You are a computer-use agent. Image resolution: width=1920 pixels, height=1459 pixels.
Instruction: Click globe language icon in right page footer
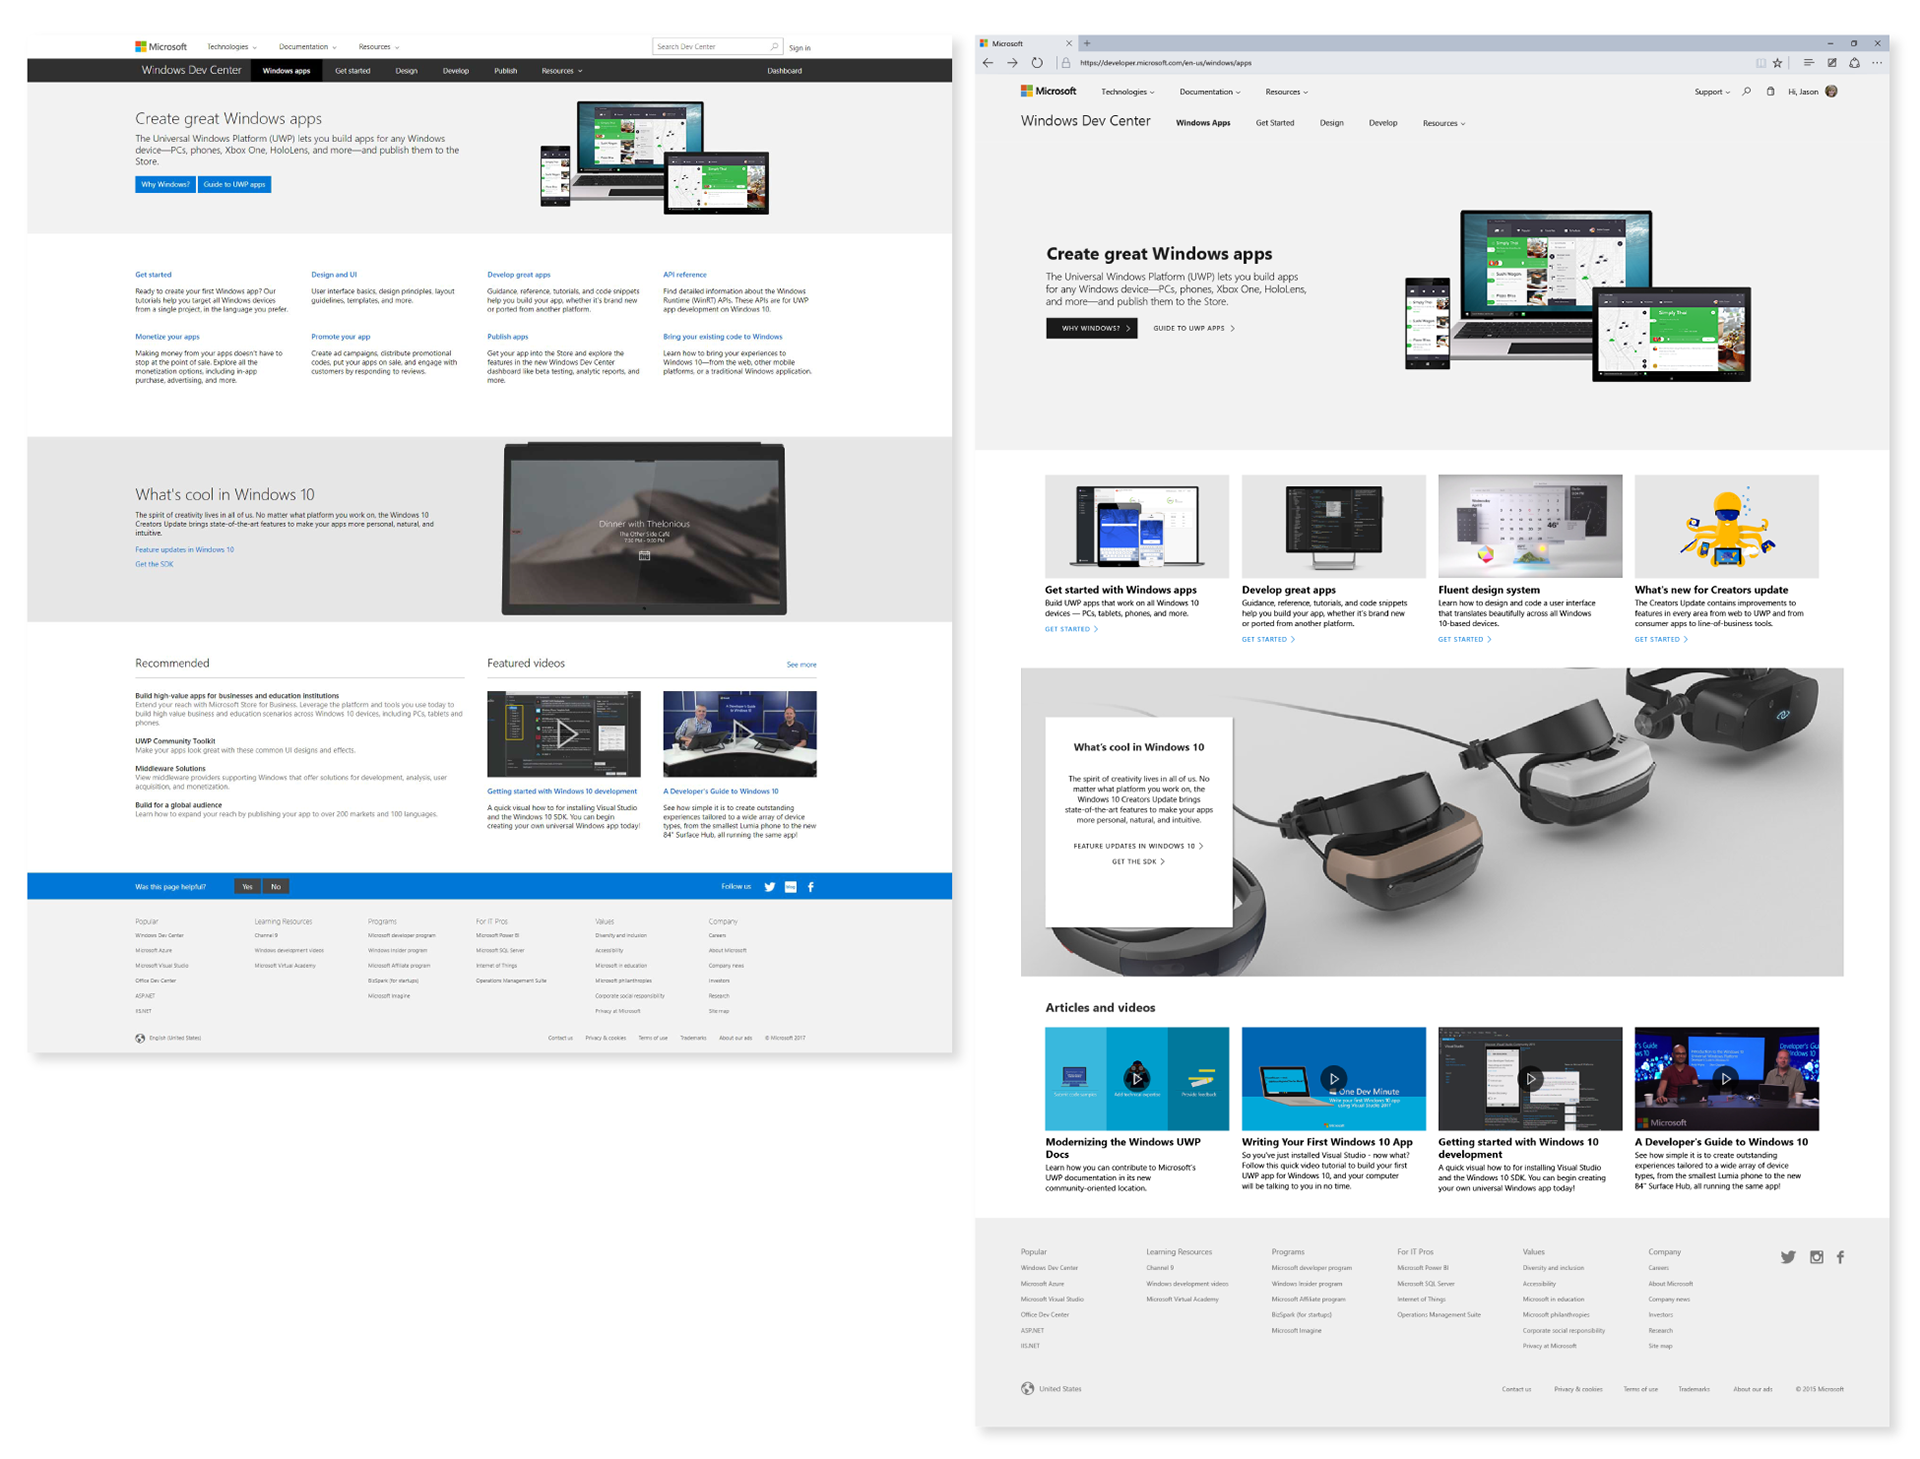[1027, 1388]
